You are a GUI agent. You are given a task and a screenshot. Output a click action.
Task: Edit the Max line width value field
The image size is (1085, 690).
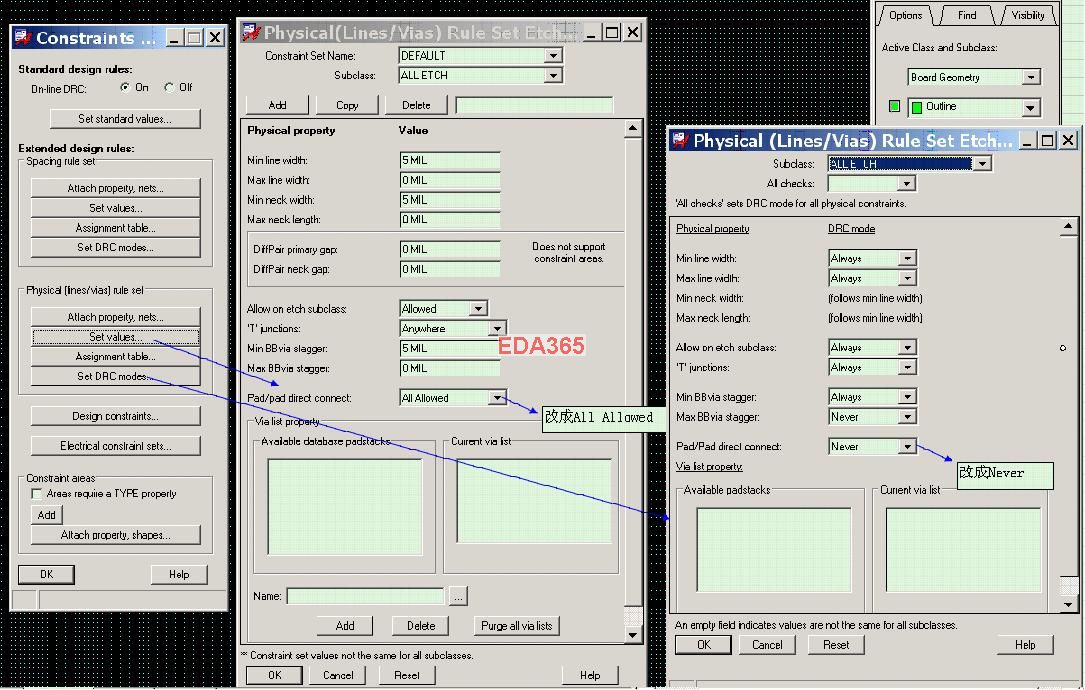coord(450,180)
